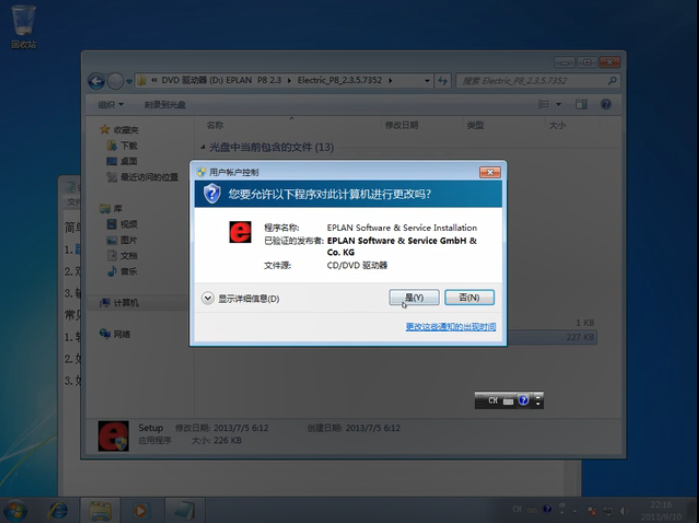Click the No (否(N)) button in UAC dialog

click(469, 297)
